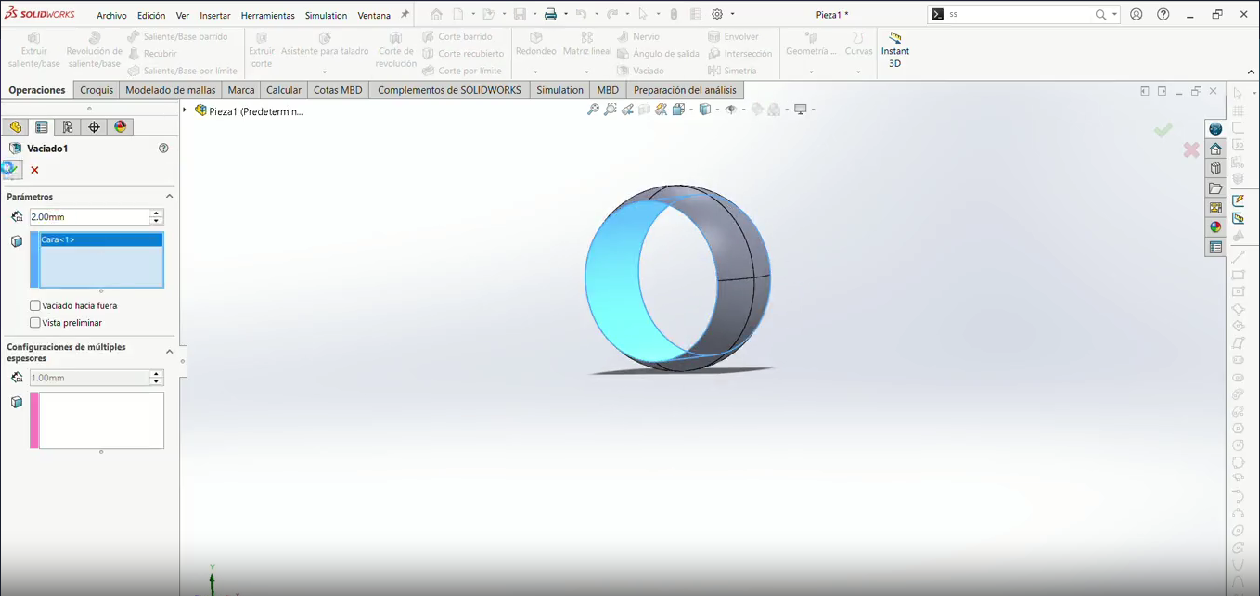Viewport: 1260px width, 596px height.
Task: Open the Insertar menu
Action: pyautogui.click(x=215, y=16)
